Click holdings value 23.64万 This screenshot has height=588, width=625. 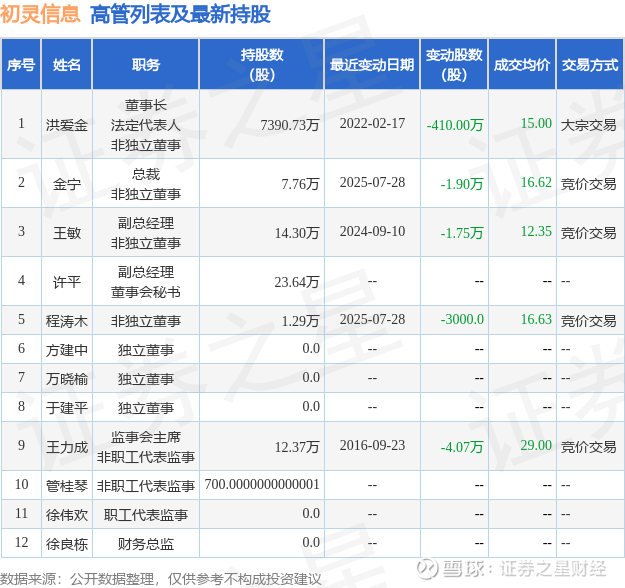(297, 282)
